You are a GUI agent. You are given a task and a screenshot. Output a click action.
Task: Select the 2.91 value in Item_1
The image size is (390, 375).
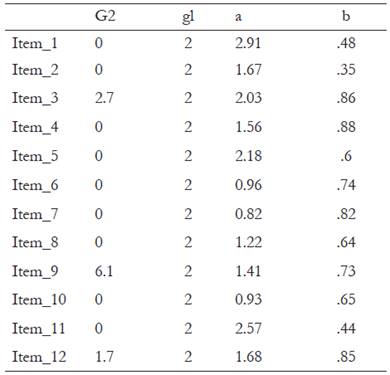pyautogui.click(x=248, y=43)
